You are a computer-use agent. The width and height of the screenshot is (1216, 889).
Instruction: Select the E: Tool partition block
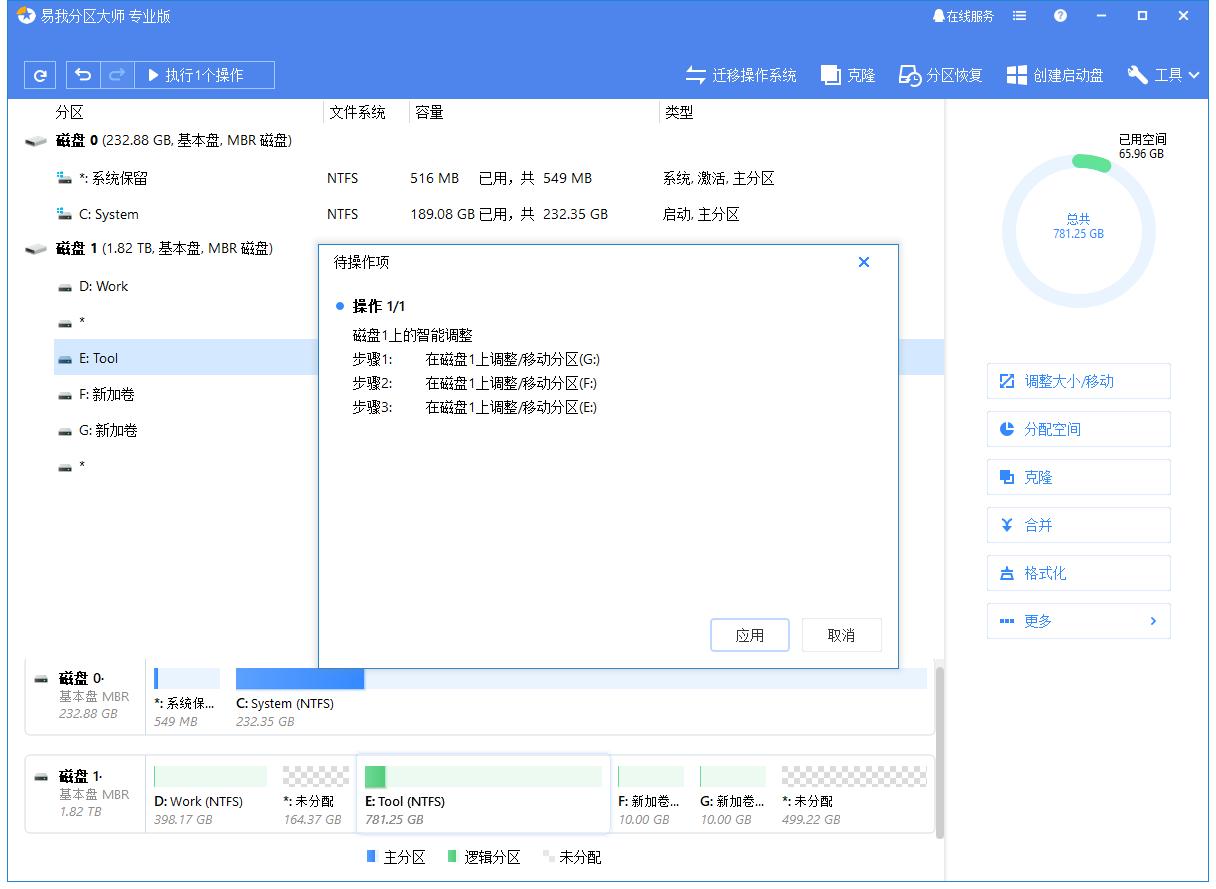coord(483,795)
